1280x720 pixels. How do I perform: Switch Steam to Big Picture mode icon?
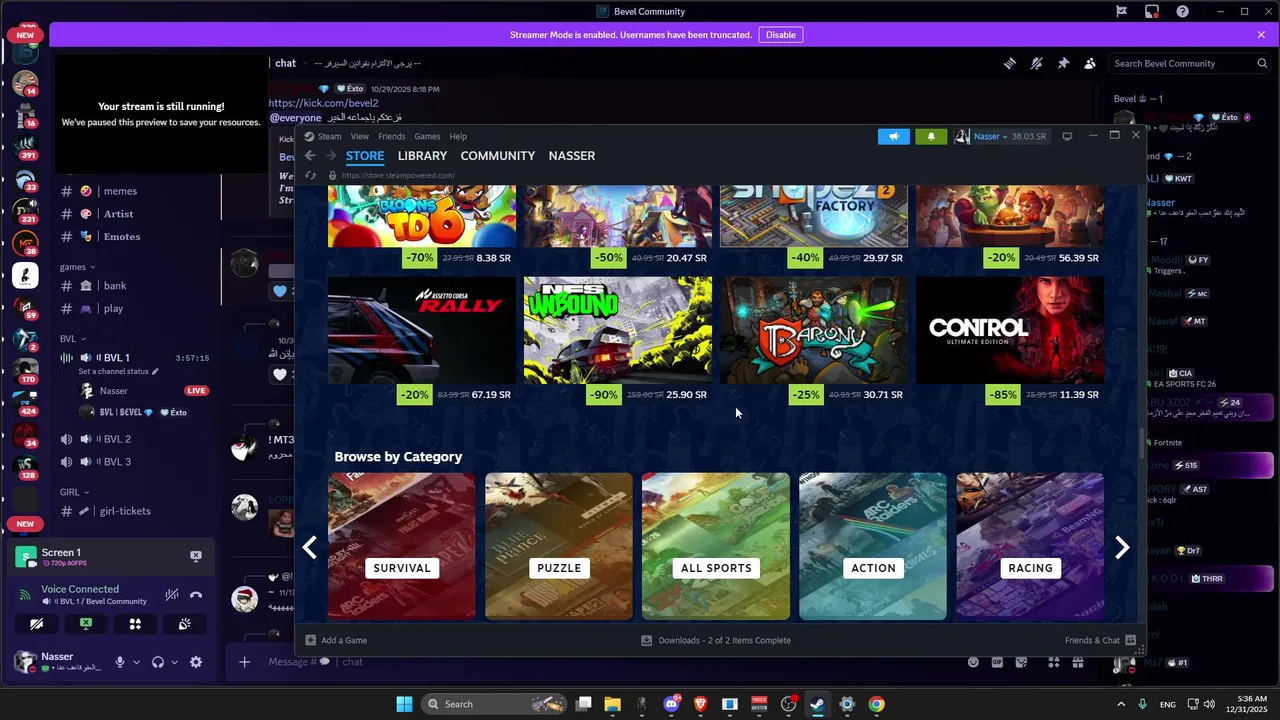click(x=1067, y=136)
